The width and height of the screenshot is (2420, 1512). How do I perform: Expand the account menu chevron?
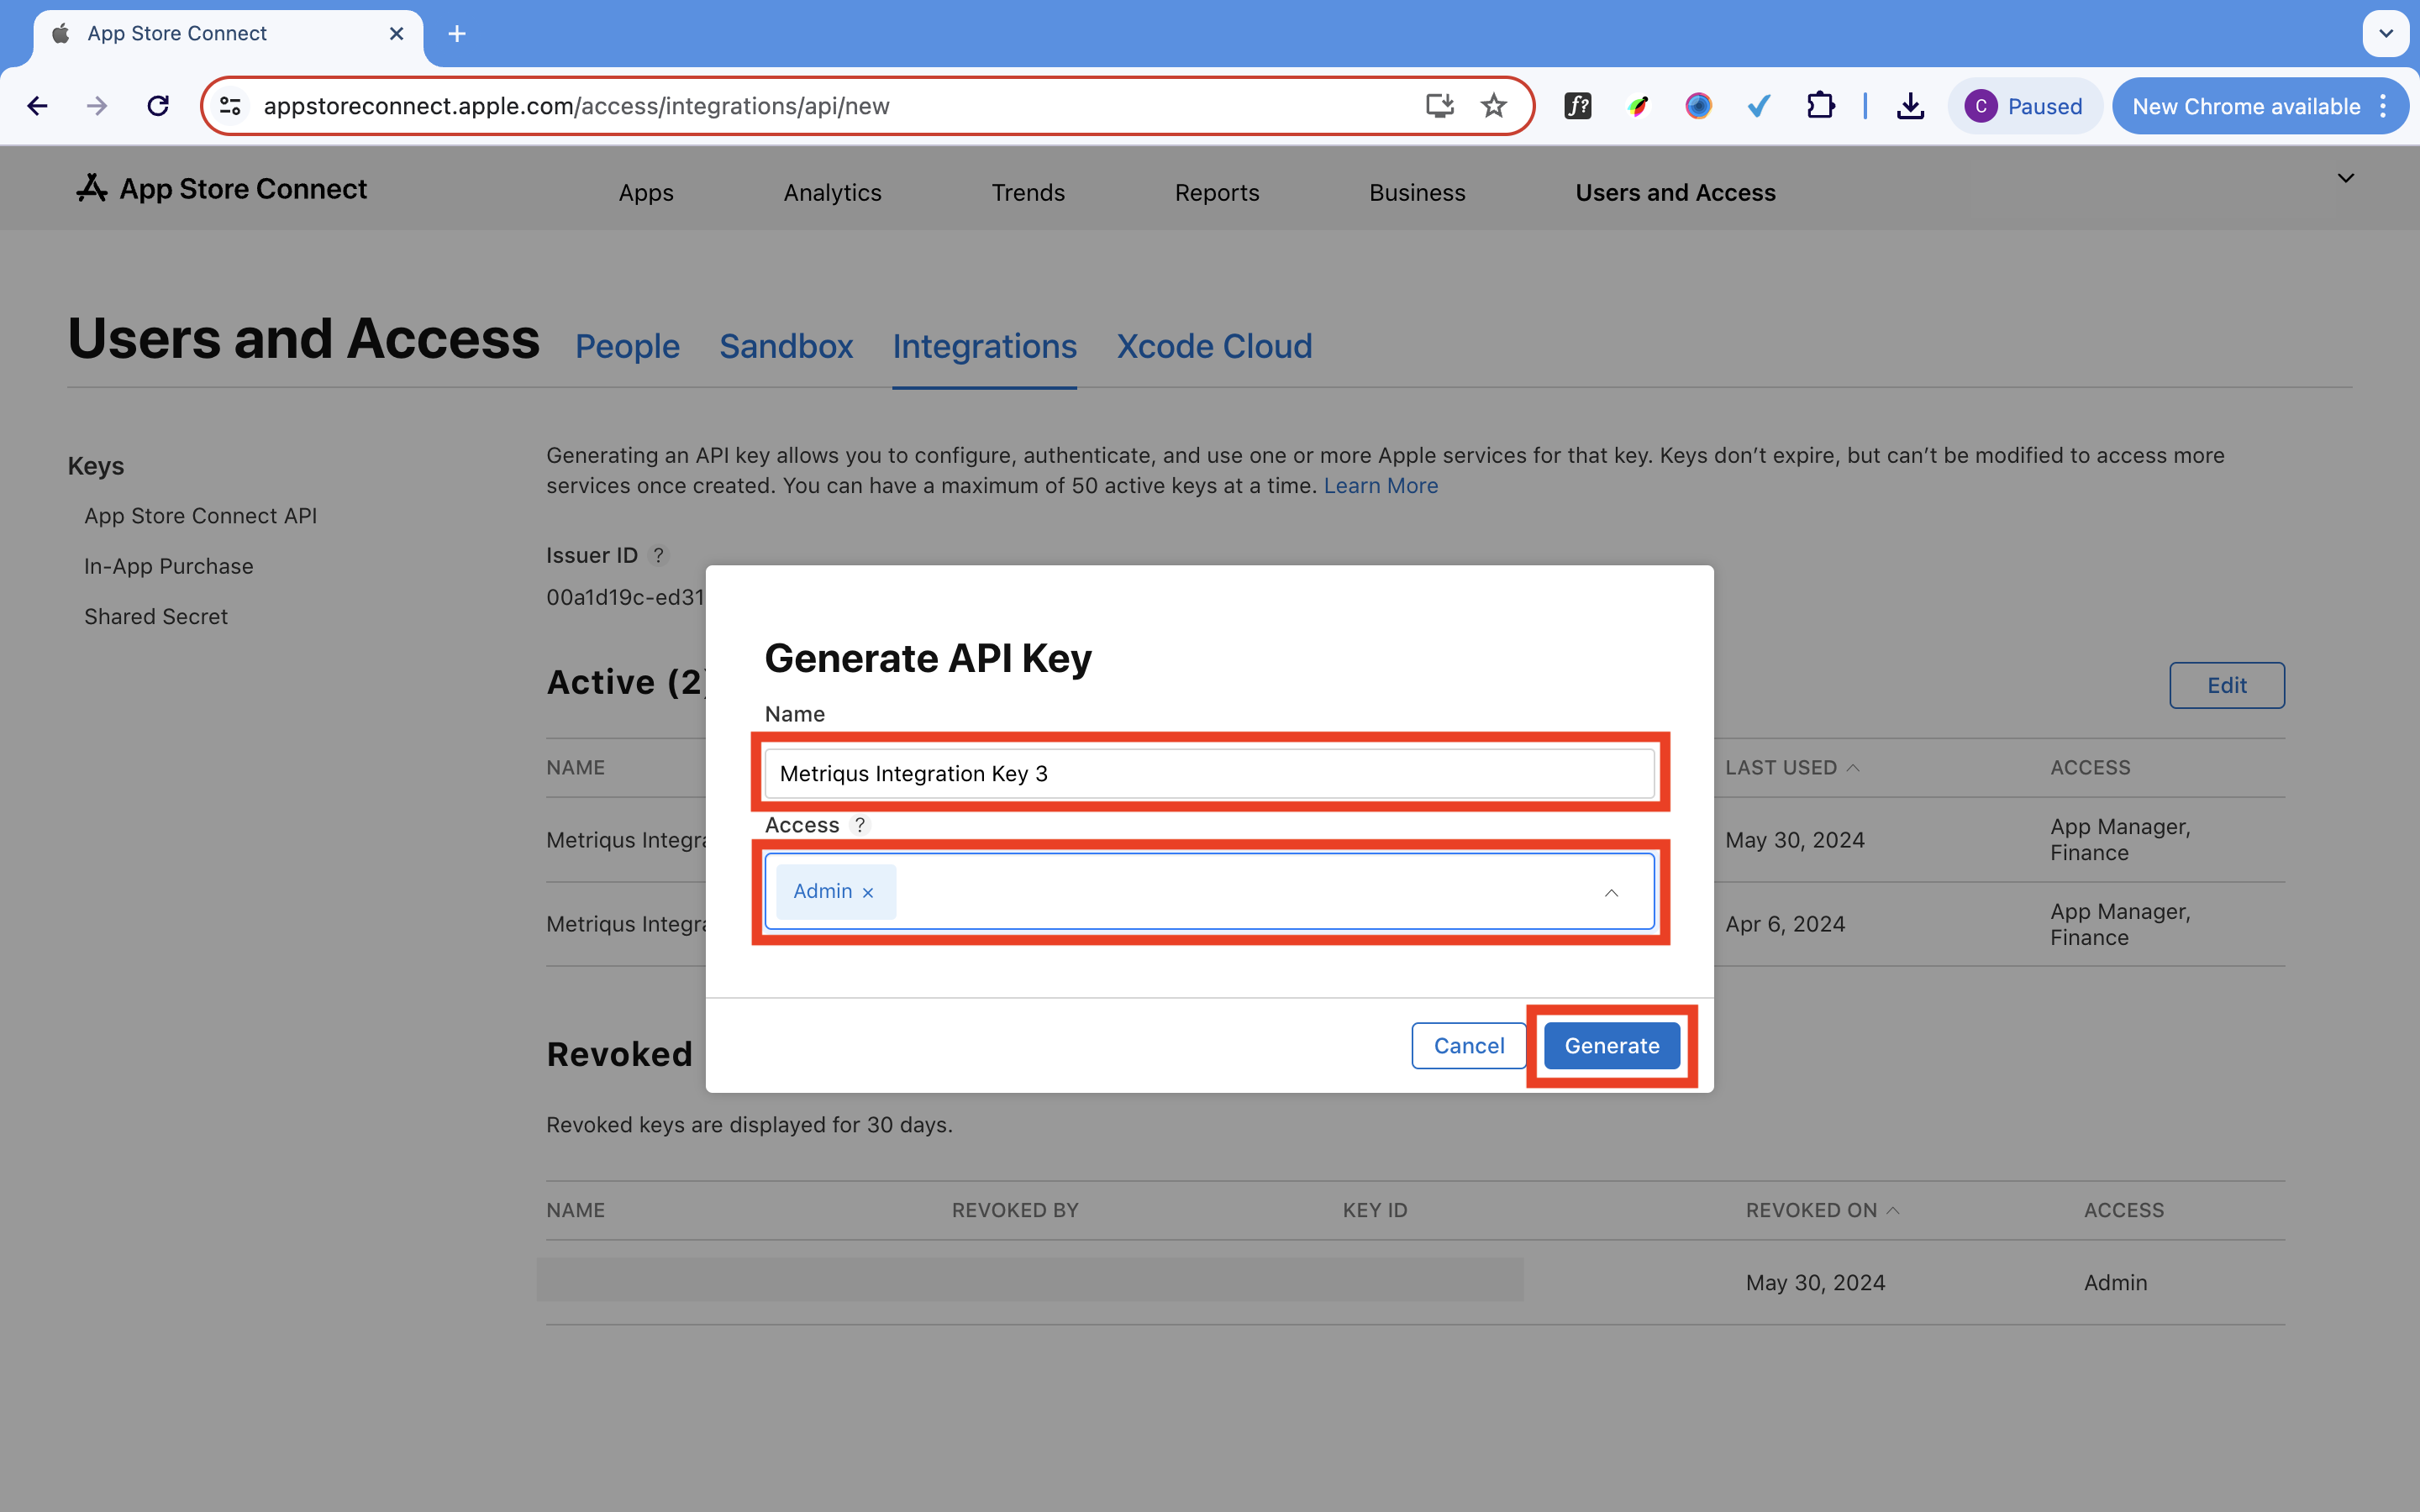(2346, 178)
